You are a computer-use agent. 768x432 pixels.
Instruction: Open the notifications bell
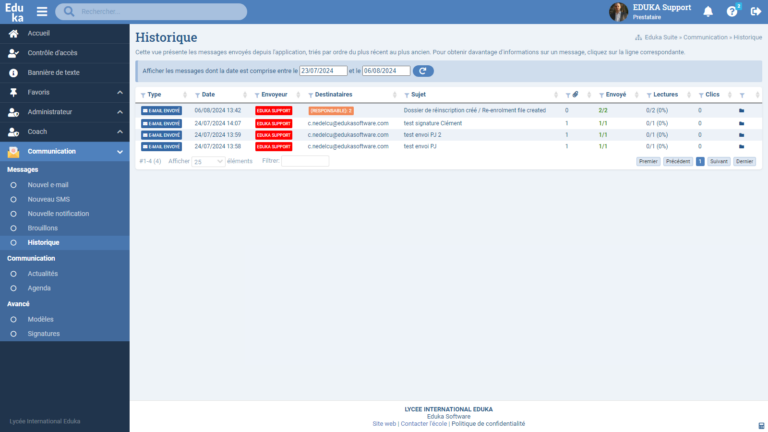[x=708, y=12]
